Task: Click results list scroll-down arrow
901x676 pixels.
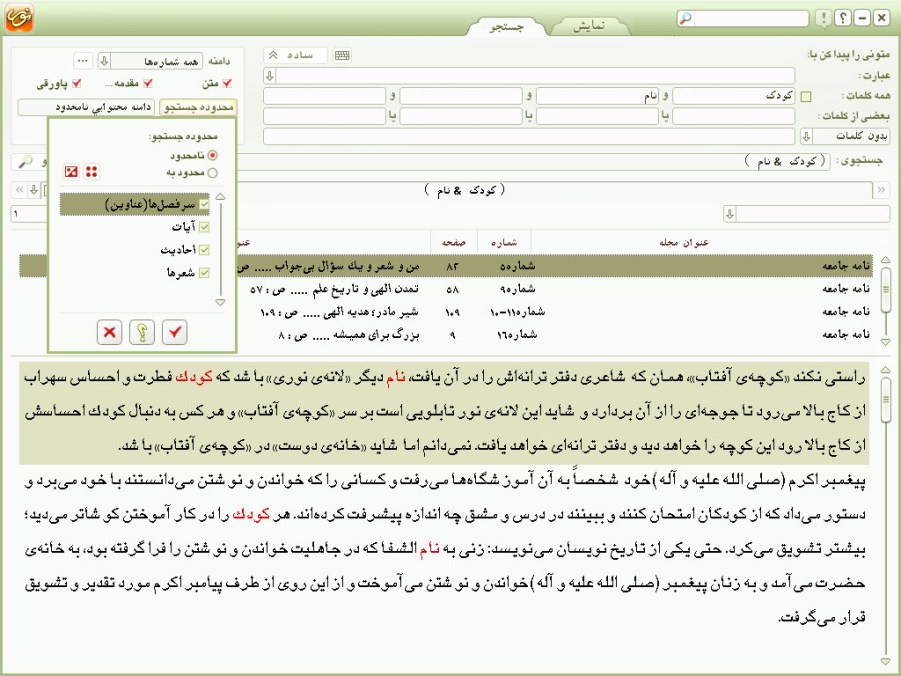Action: (885, 342)
